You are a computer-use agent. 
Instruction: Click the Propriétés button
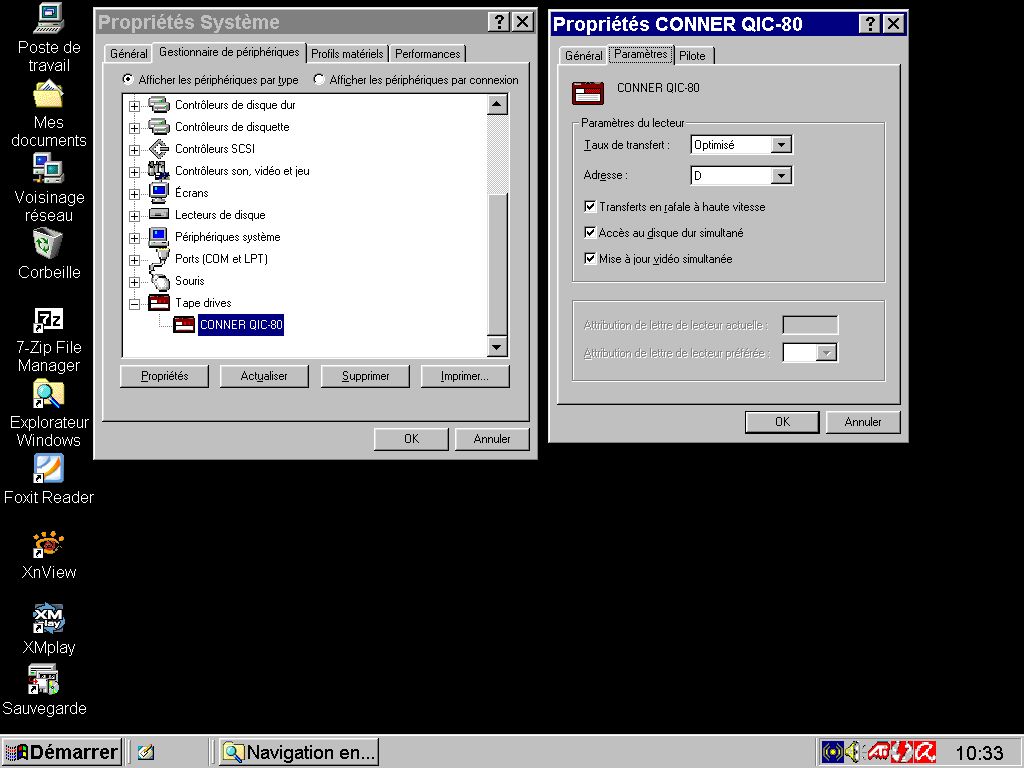[x=165, y=376]
